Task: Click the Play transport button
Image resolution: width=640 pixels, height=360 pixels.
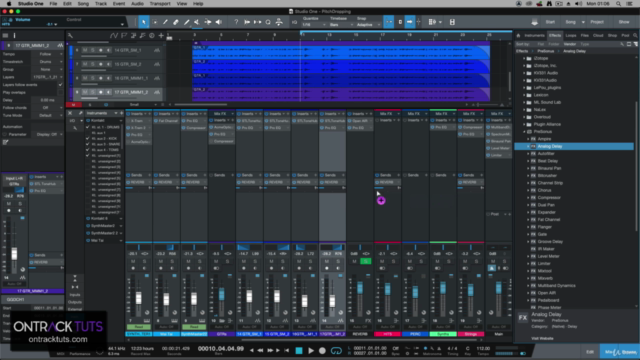Action: tap(311, 351)
